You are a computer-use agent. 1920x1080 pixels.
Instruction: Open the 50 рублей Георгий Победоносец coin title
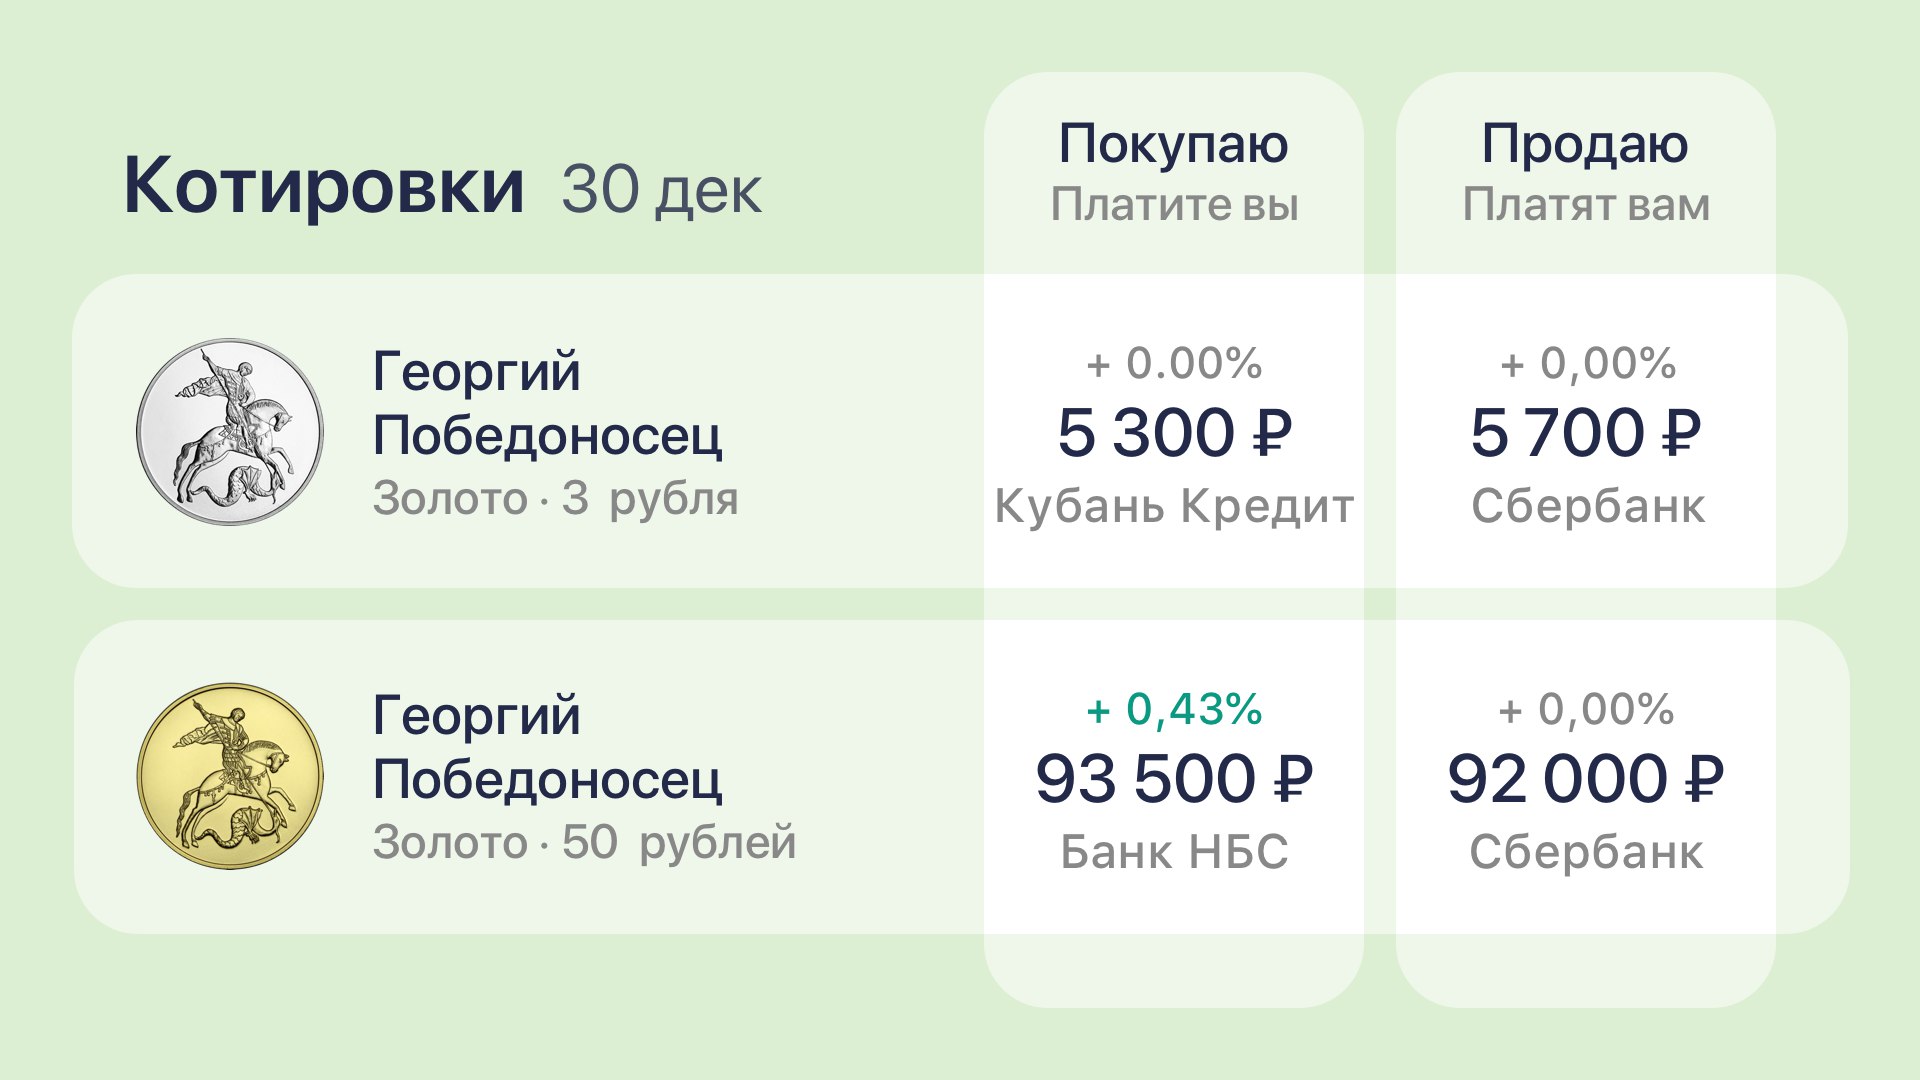point(546,747)
